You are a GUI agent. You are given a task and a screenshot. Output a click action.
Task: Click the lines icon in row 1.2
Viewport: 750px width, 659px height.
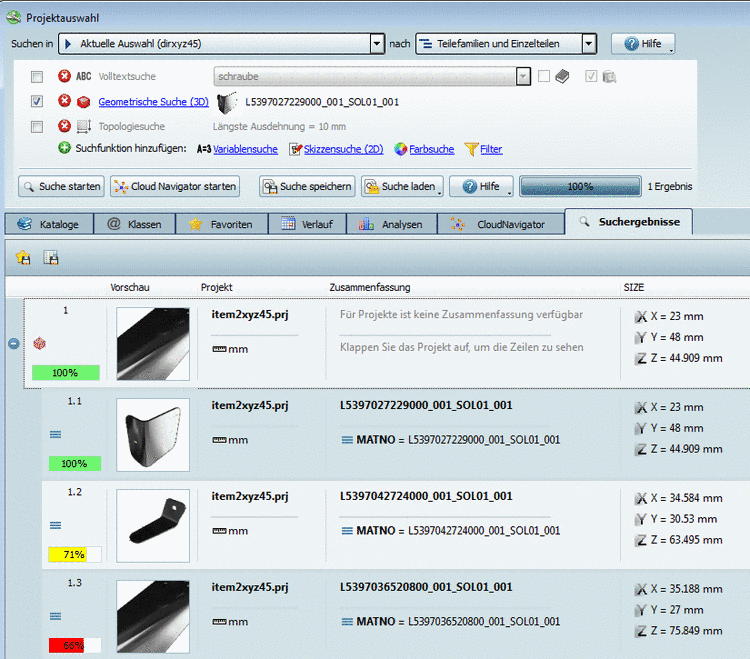point(55,525)
